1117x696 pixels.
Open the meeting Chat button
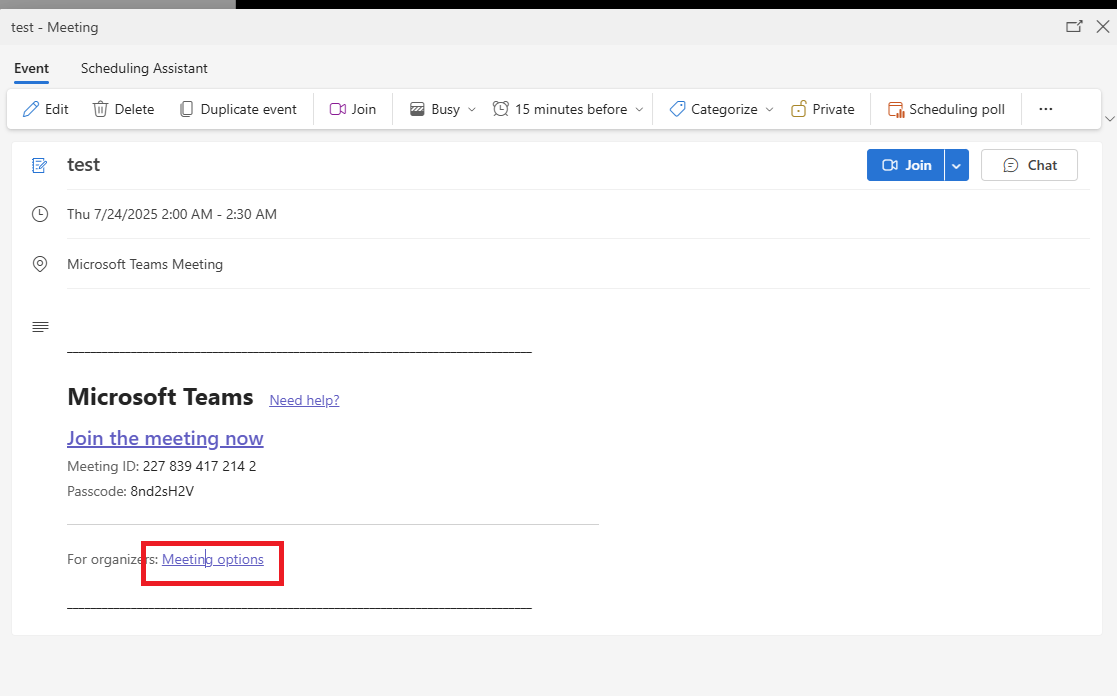pyautogui.click(x=1029, y=165)
